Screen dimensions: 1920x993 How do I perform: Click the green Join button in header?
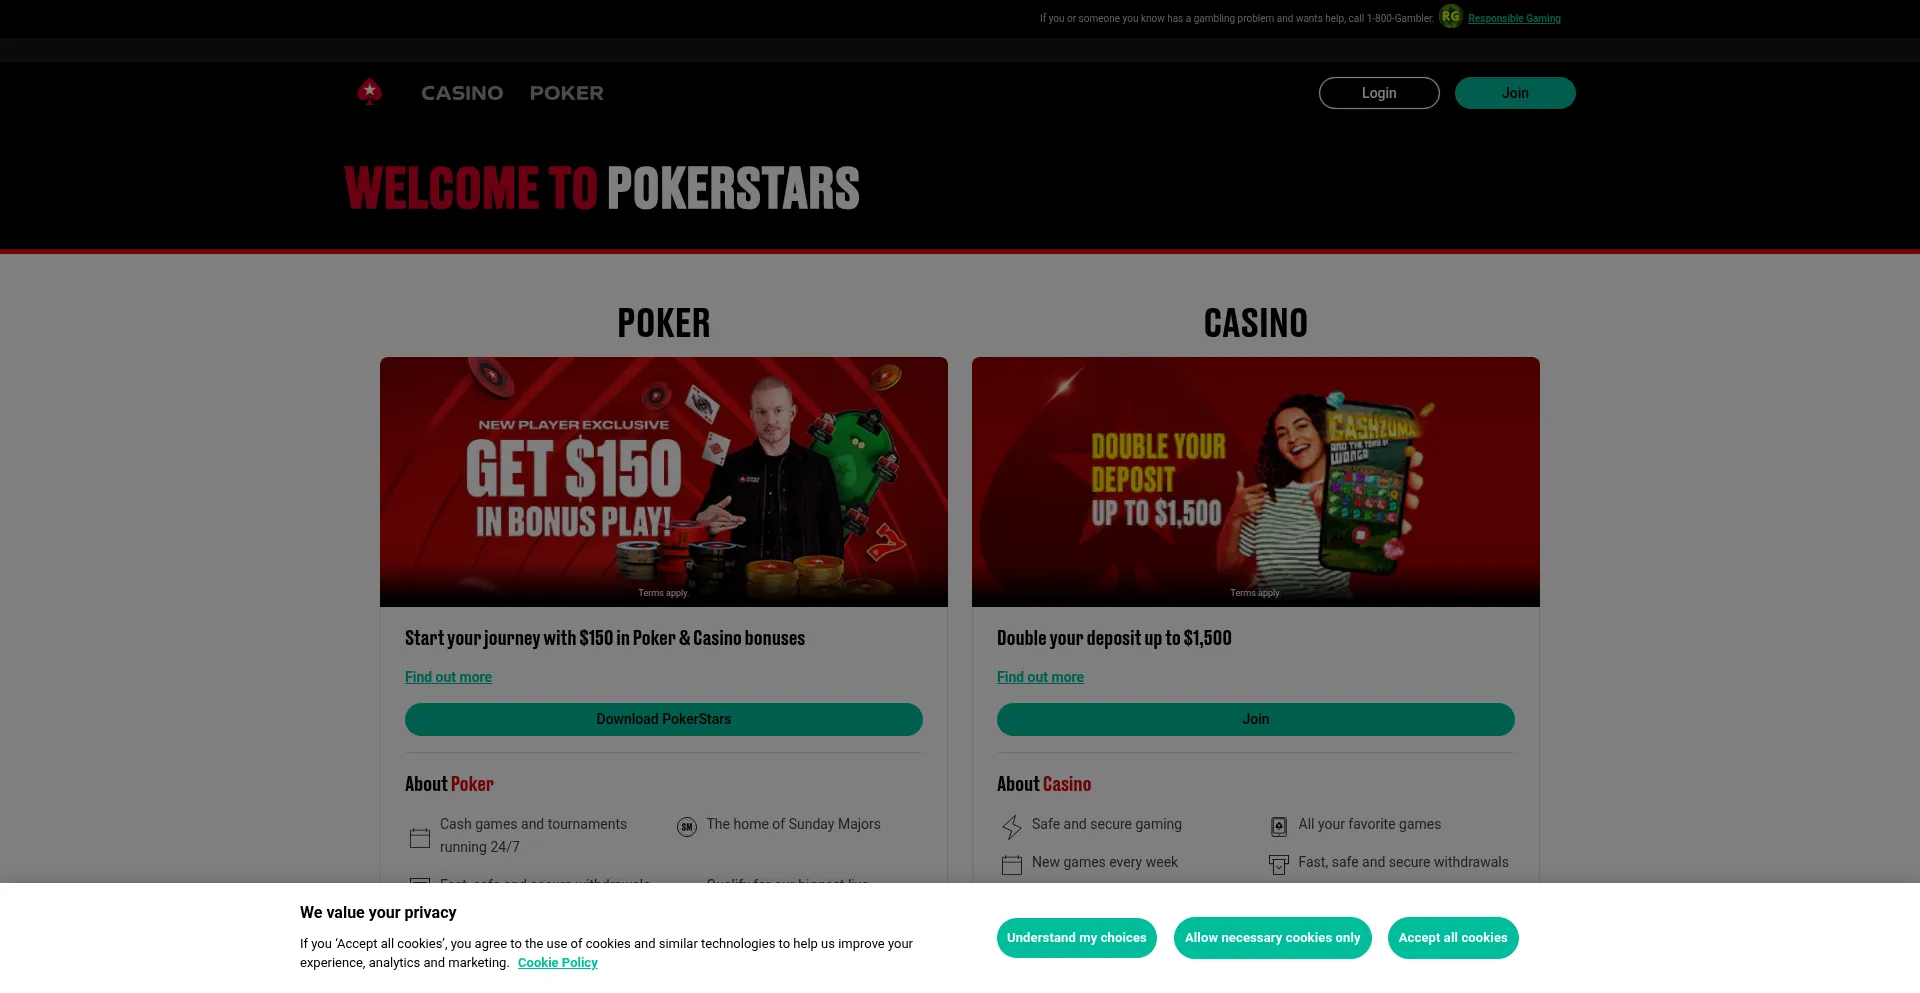click(x=1515, y=93)
